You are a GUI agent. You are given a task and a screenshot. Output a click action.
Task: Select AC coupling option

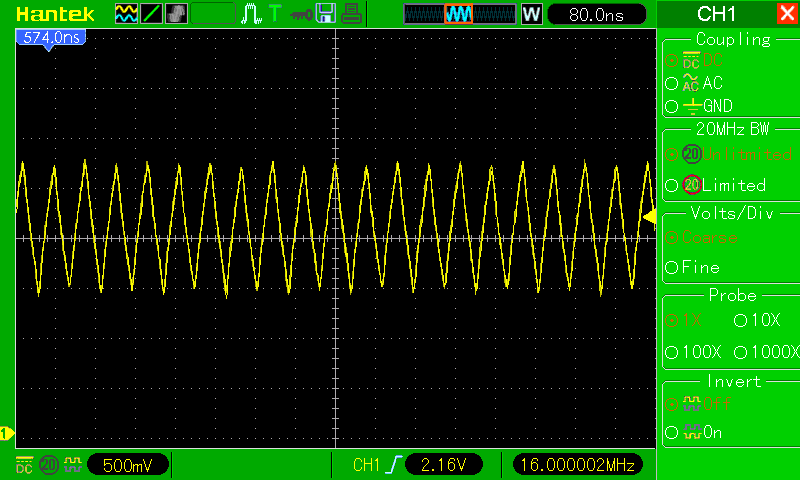[x=694, y=83]
